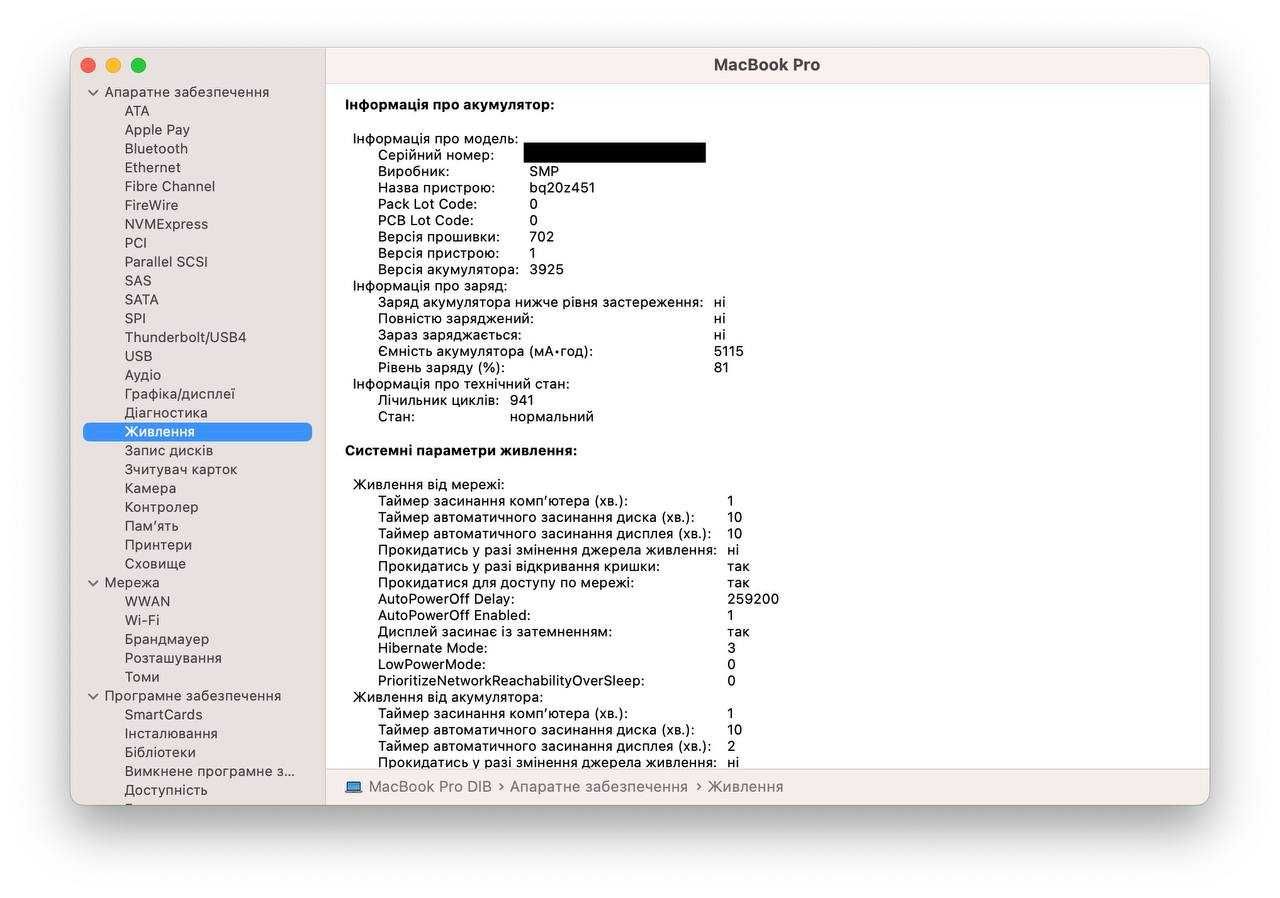1280x898 pixels.
Task: Click the battery version value 3925
Action: click(x=546, y=270)
